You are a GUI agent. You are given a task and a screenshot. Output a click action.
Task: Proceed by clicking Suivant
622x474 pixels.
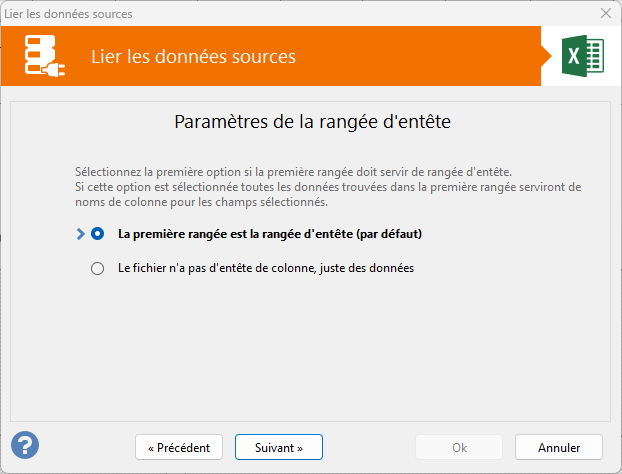(279, 447)
